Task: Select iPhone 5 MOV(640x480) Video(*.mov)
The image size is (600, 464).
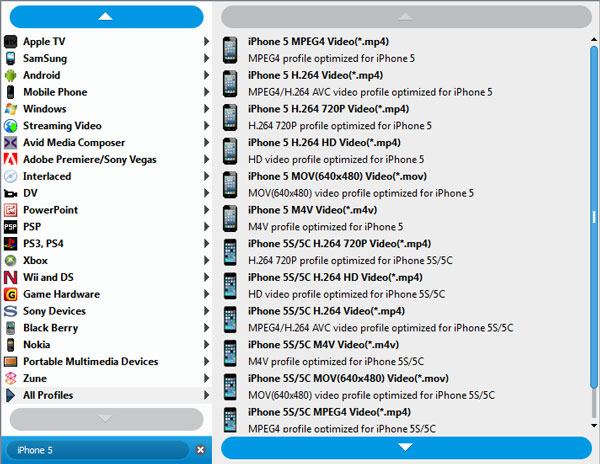Action: click(x=406, y=185)
